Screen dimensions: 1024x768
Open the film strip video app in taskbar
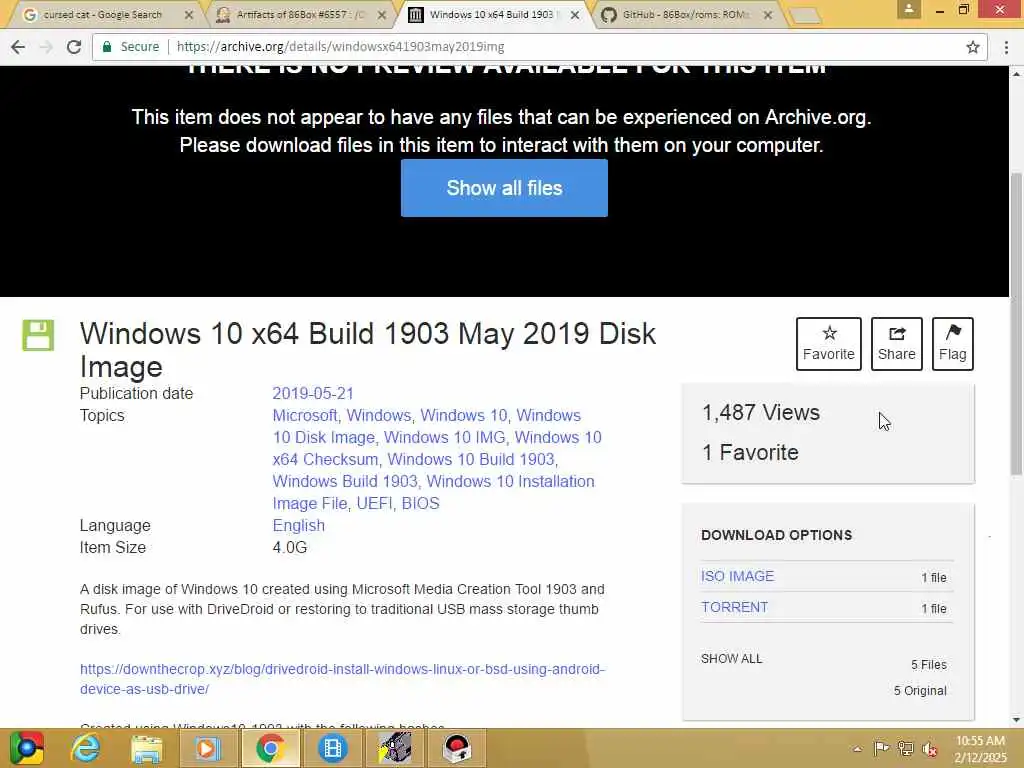point(332,748)
